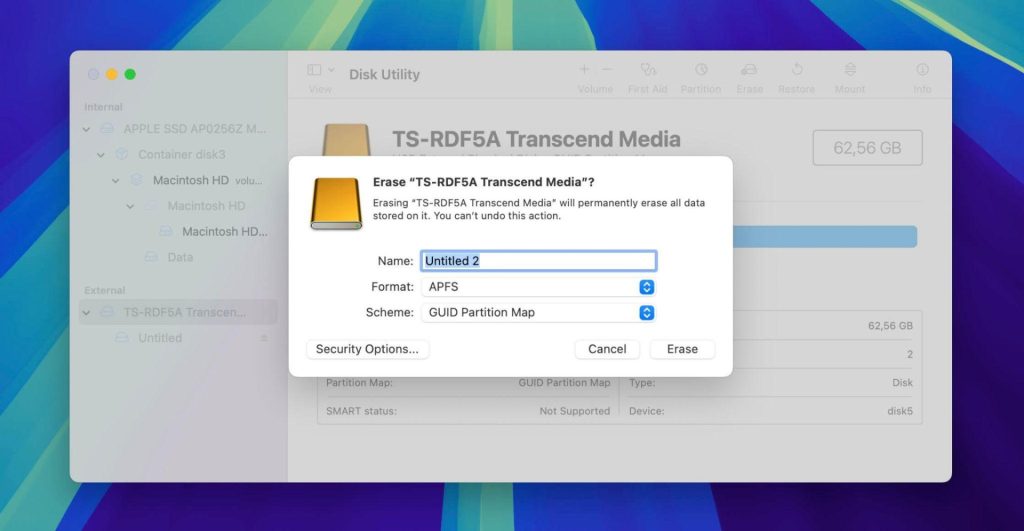Click the blue disk usage bar
This screenshot has height=531, width=1024.
tap(825, 236)
